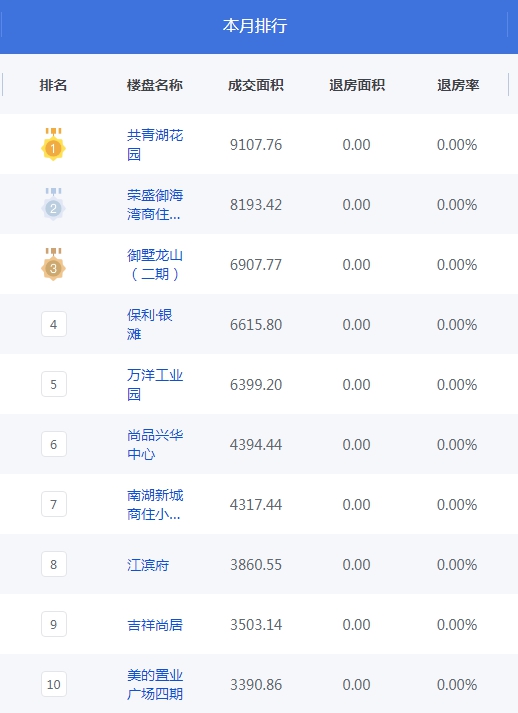
Task: Open 御墅龙山（二期） property link
Action: (155, 264)
